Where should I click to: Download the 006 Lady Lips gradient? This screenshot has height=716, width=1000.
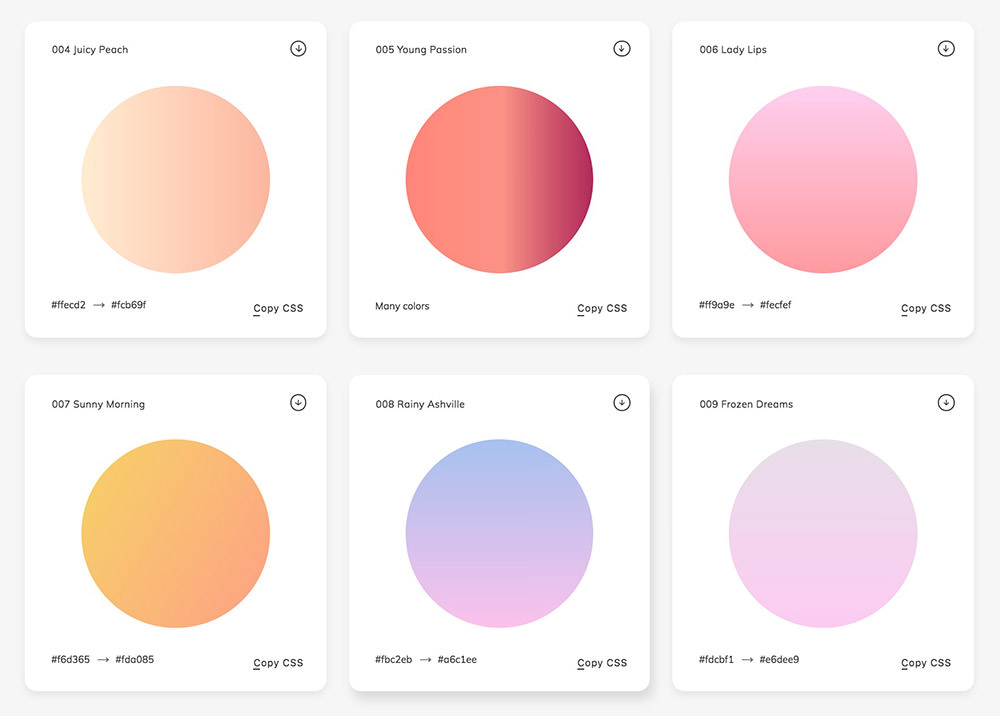point(946,48)
